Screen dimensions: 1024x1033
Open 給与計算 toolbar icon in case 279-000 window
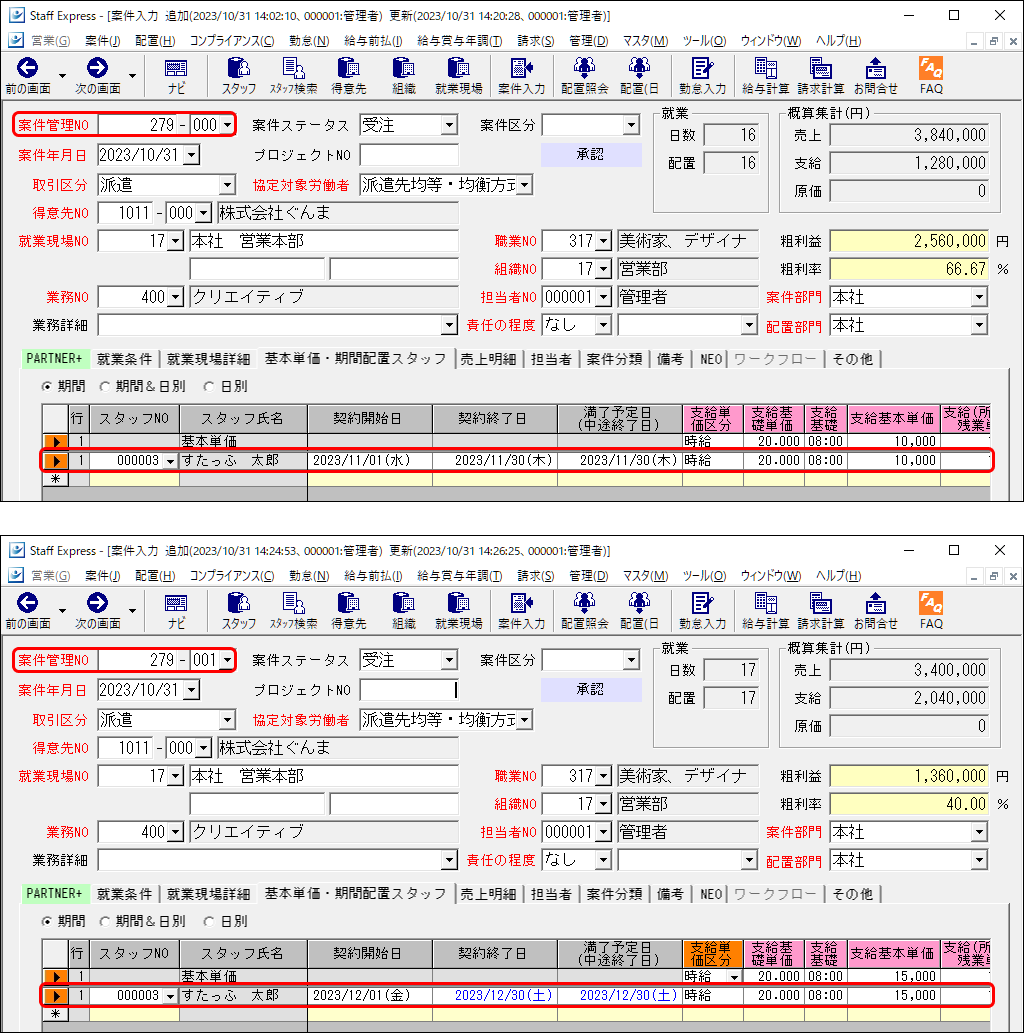click(765, 75)
